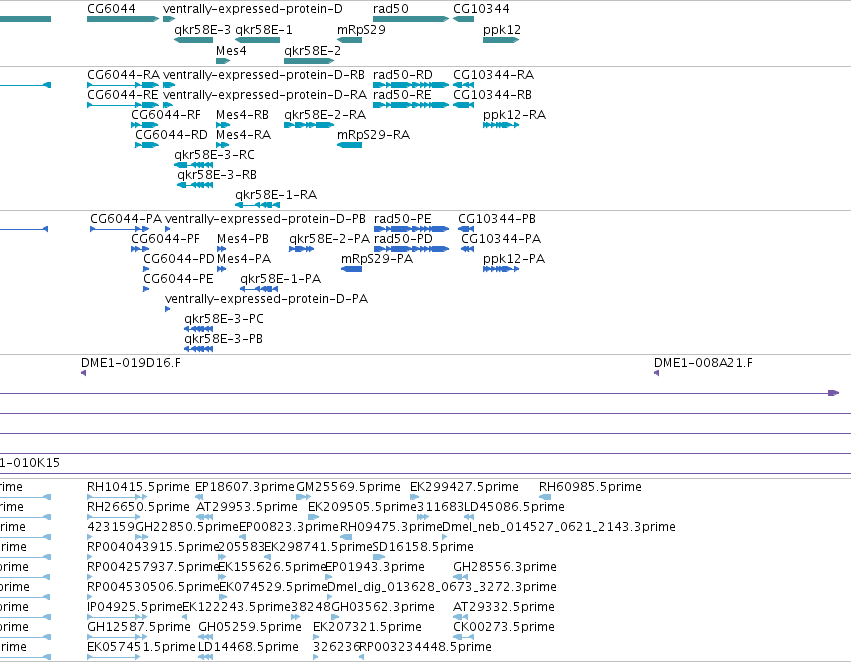851x662 pixels.
Task: Click the qkr58E-1-RA transcript
Action: click(x=257, y=205)
